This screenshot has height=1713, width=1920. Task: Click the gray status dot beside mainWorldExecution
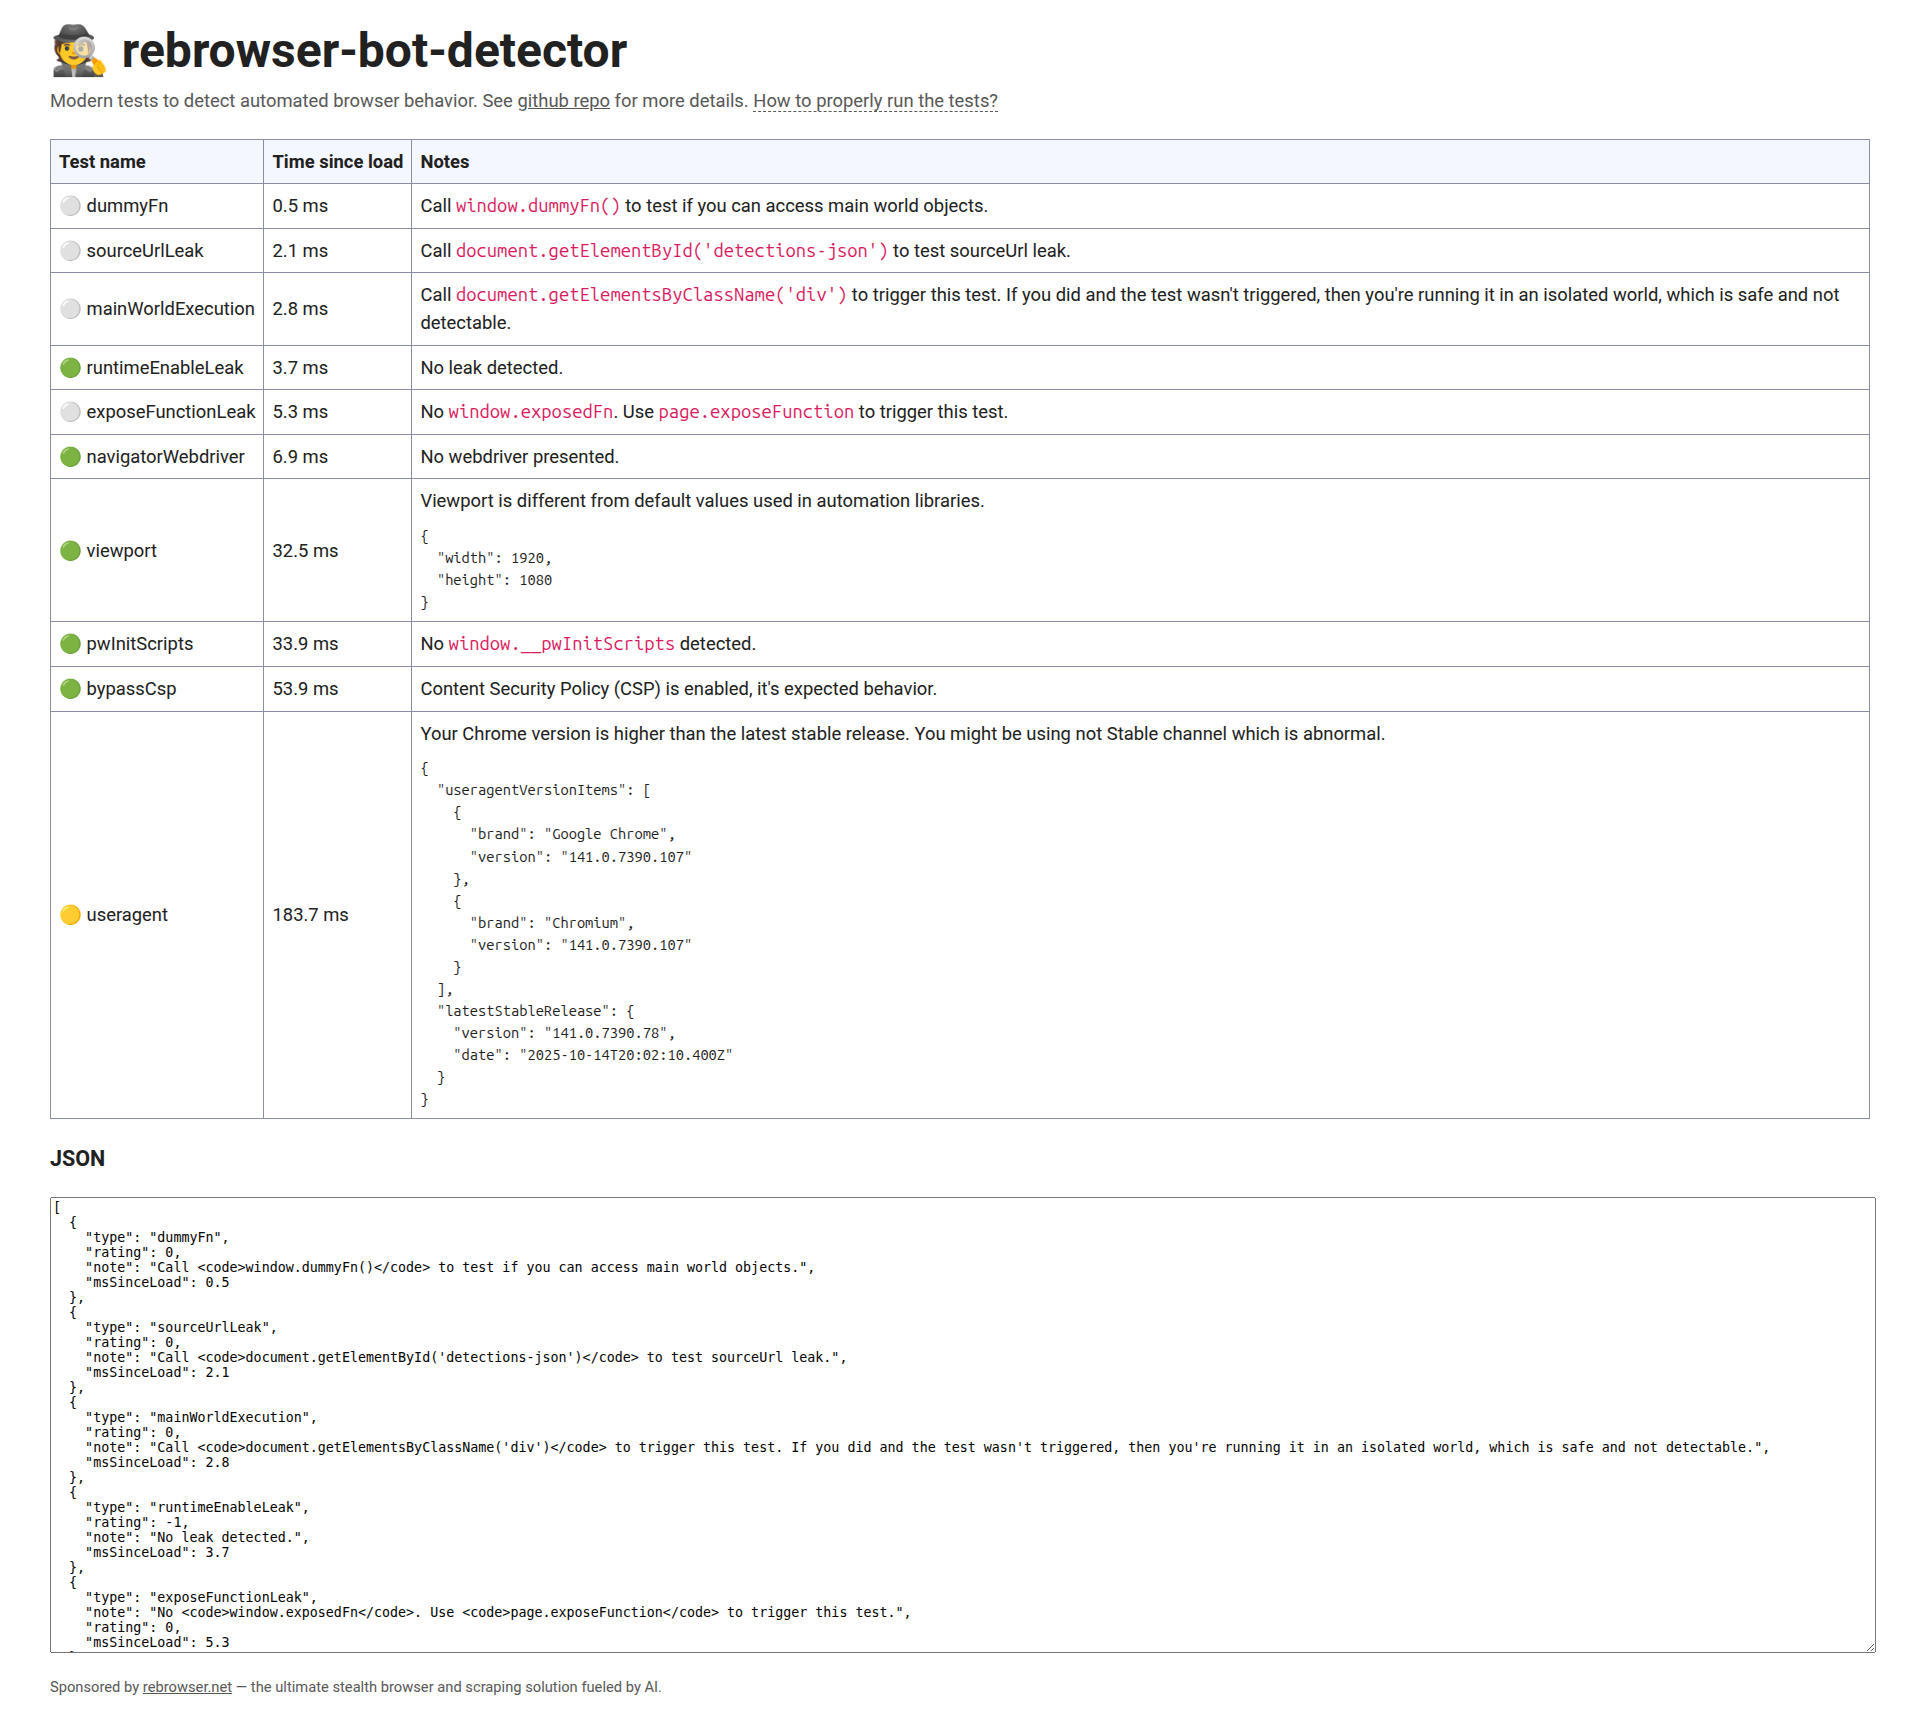pyautogui.click(x=70, y=309)
